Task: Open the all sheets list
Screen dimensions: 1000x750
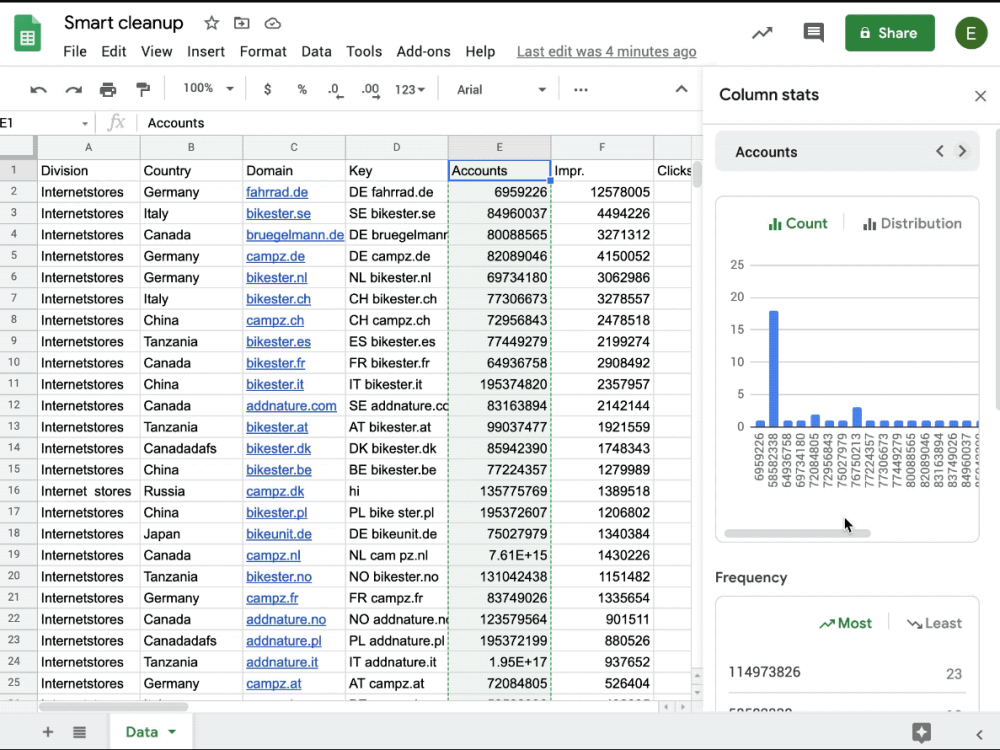Action: (x=79, y=732)
